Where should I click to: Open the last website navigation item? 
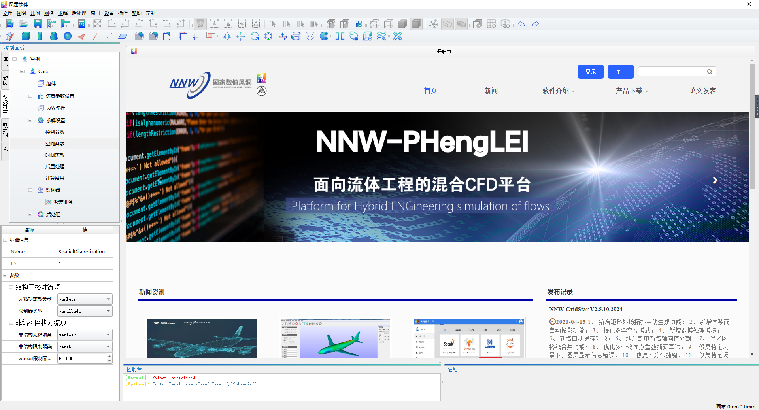tap(703, 91)
